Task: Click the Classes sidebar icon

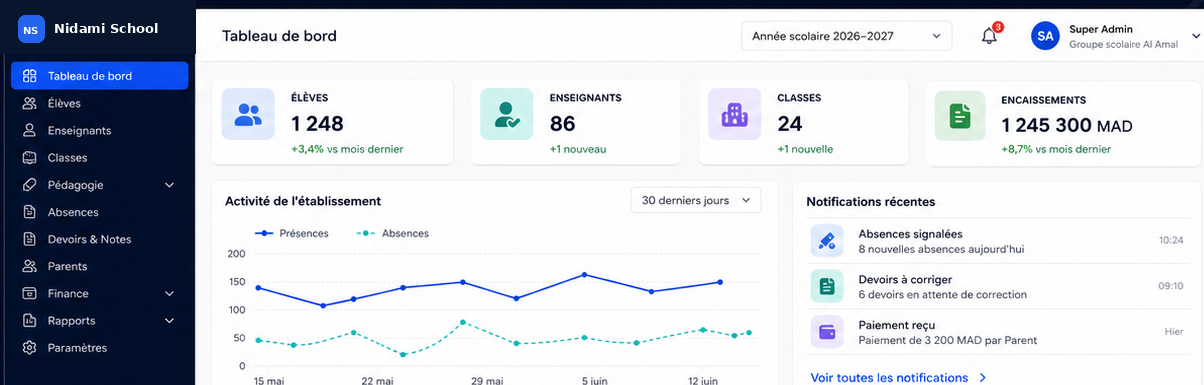Action: click(x=30, y=158)
